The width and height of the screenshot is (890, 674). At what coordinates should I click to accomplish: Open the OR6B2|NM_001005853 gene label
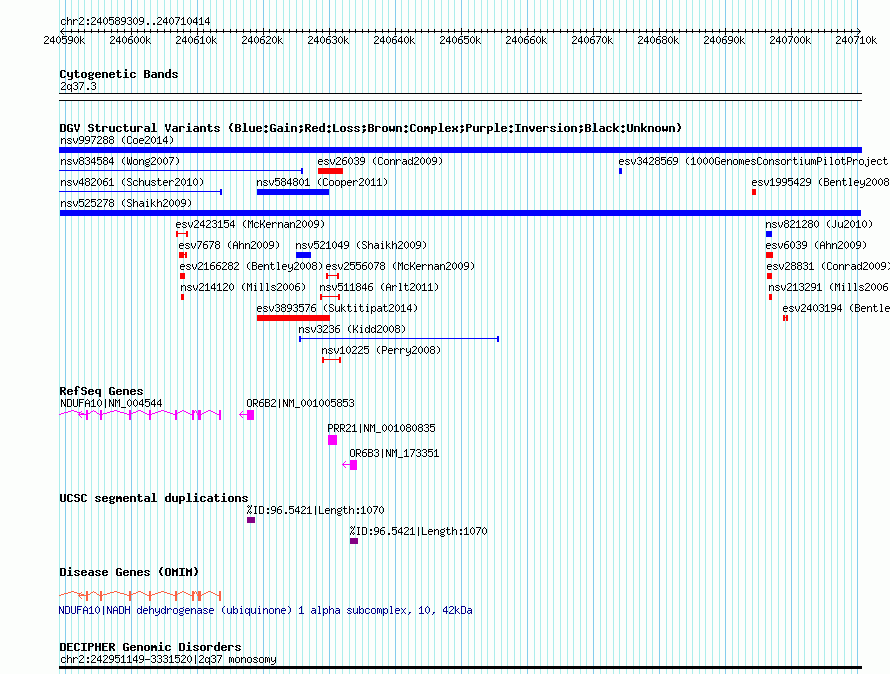click(x=300, y=403)
